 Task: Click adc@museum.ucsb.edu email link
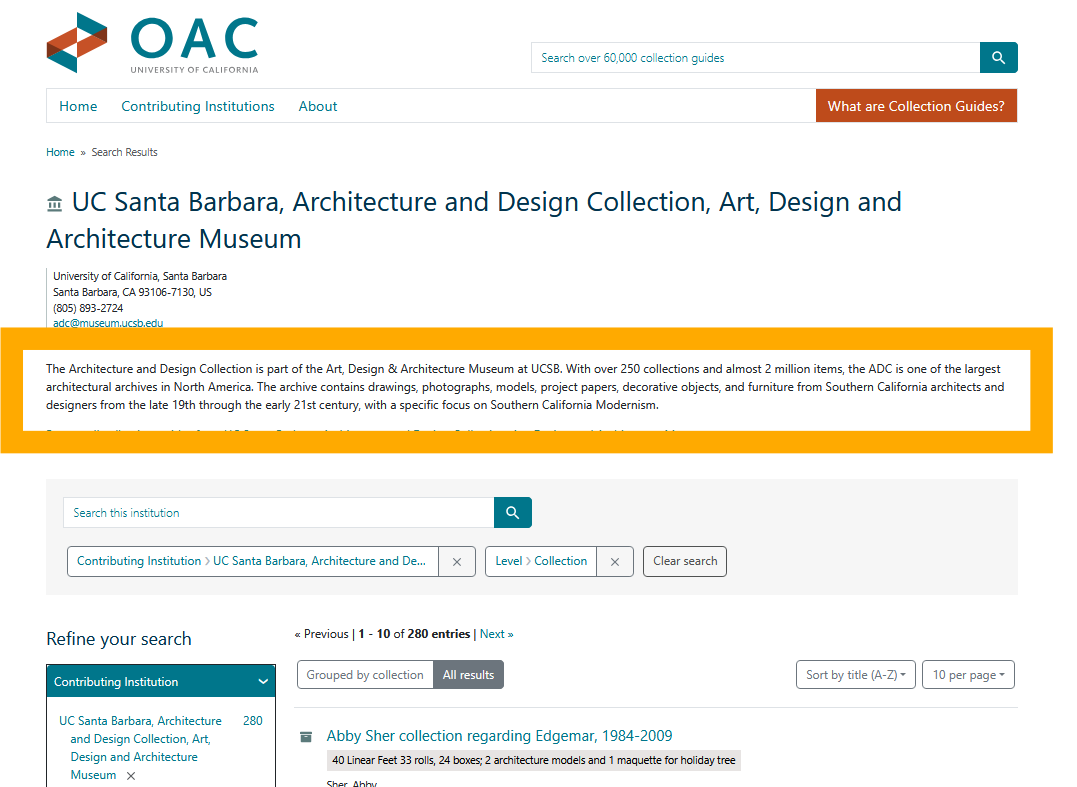[108, 323]
